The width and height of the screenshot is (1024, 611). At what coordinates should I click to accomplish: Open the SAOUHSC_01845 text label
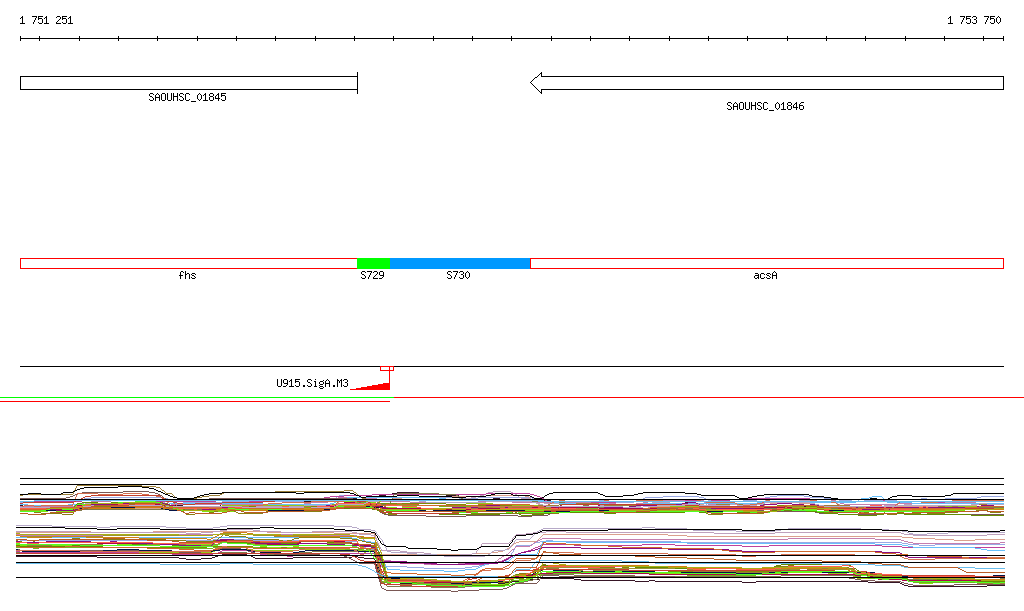click(x=187, y=97)
